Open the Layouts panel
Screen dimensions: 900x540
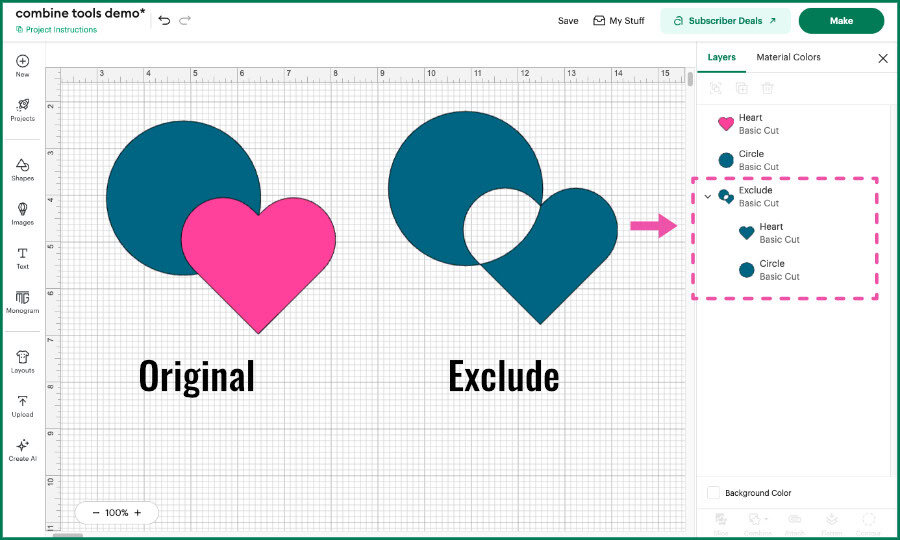point(22,362)
